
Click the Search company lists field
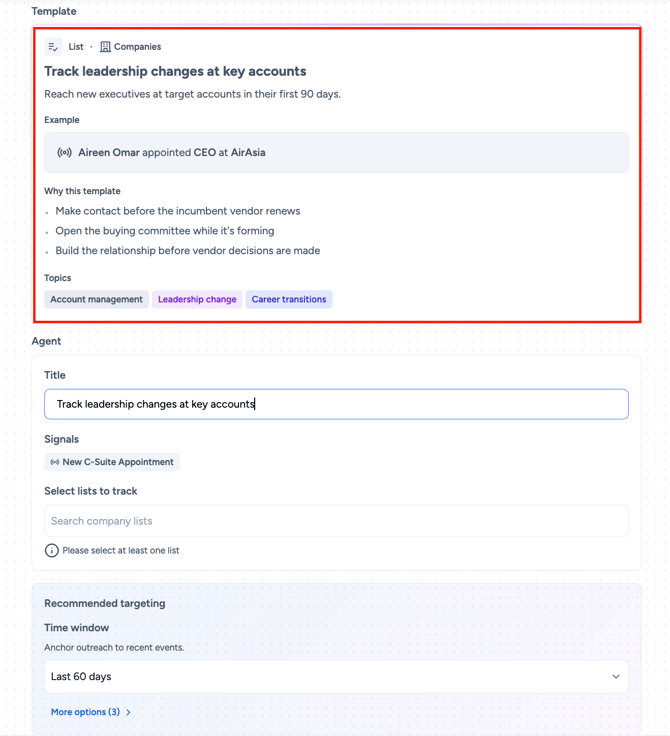tap(336, 521)
